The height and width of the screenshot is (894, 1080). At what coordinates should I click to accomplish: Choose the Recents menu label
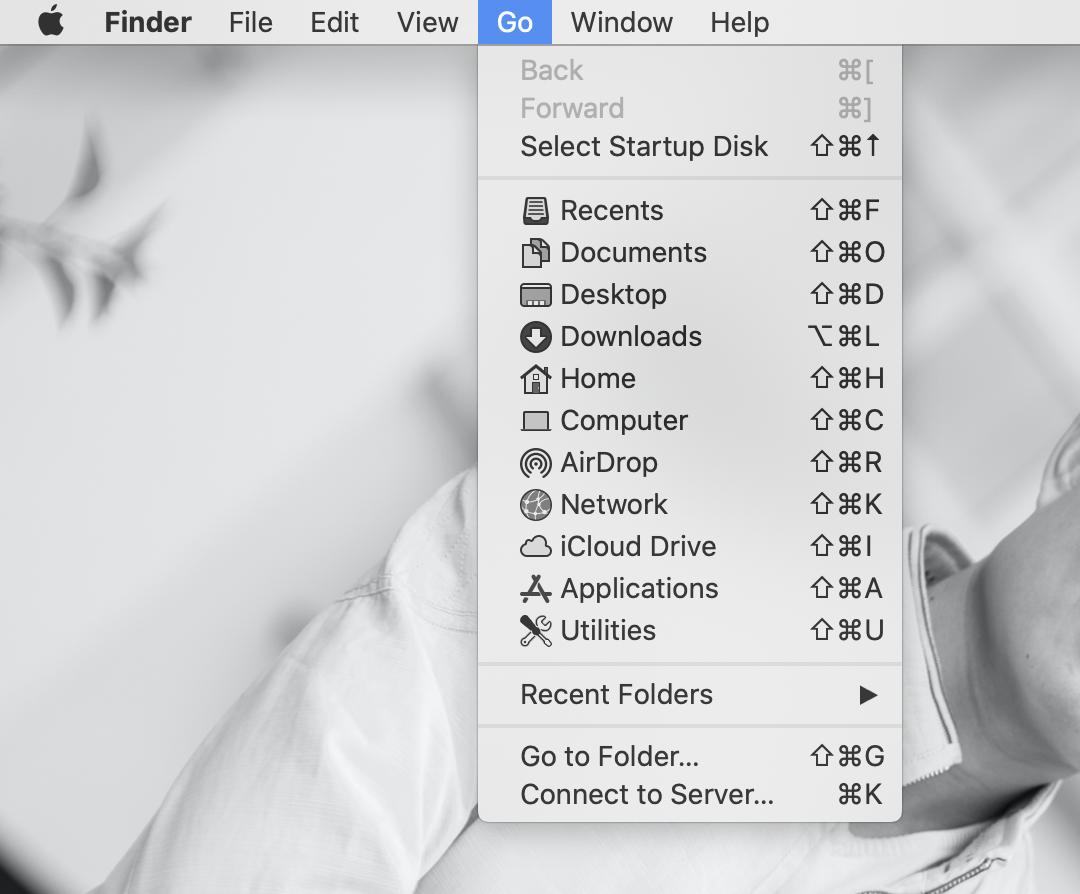pos(612,211)
